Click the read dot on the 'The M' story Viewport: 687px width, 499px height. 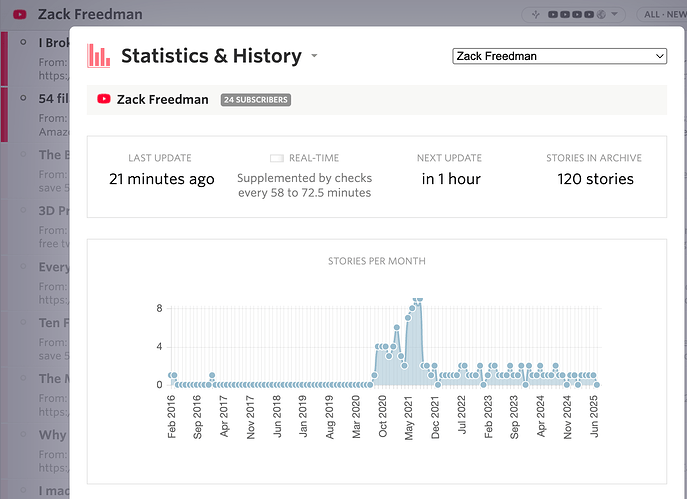pyautogui.click(x=23, y=378)
